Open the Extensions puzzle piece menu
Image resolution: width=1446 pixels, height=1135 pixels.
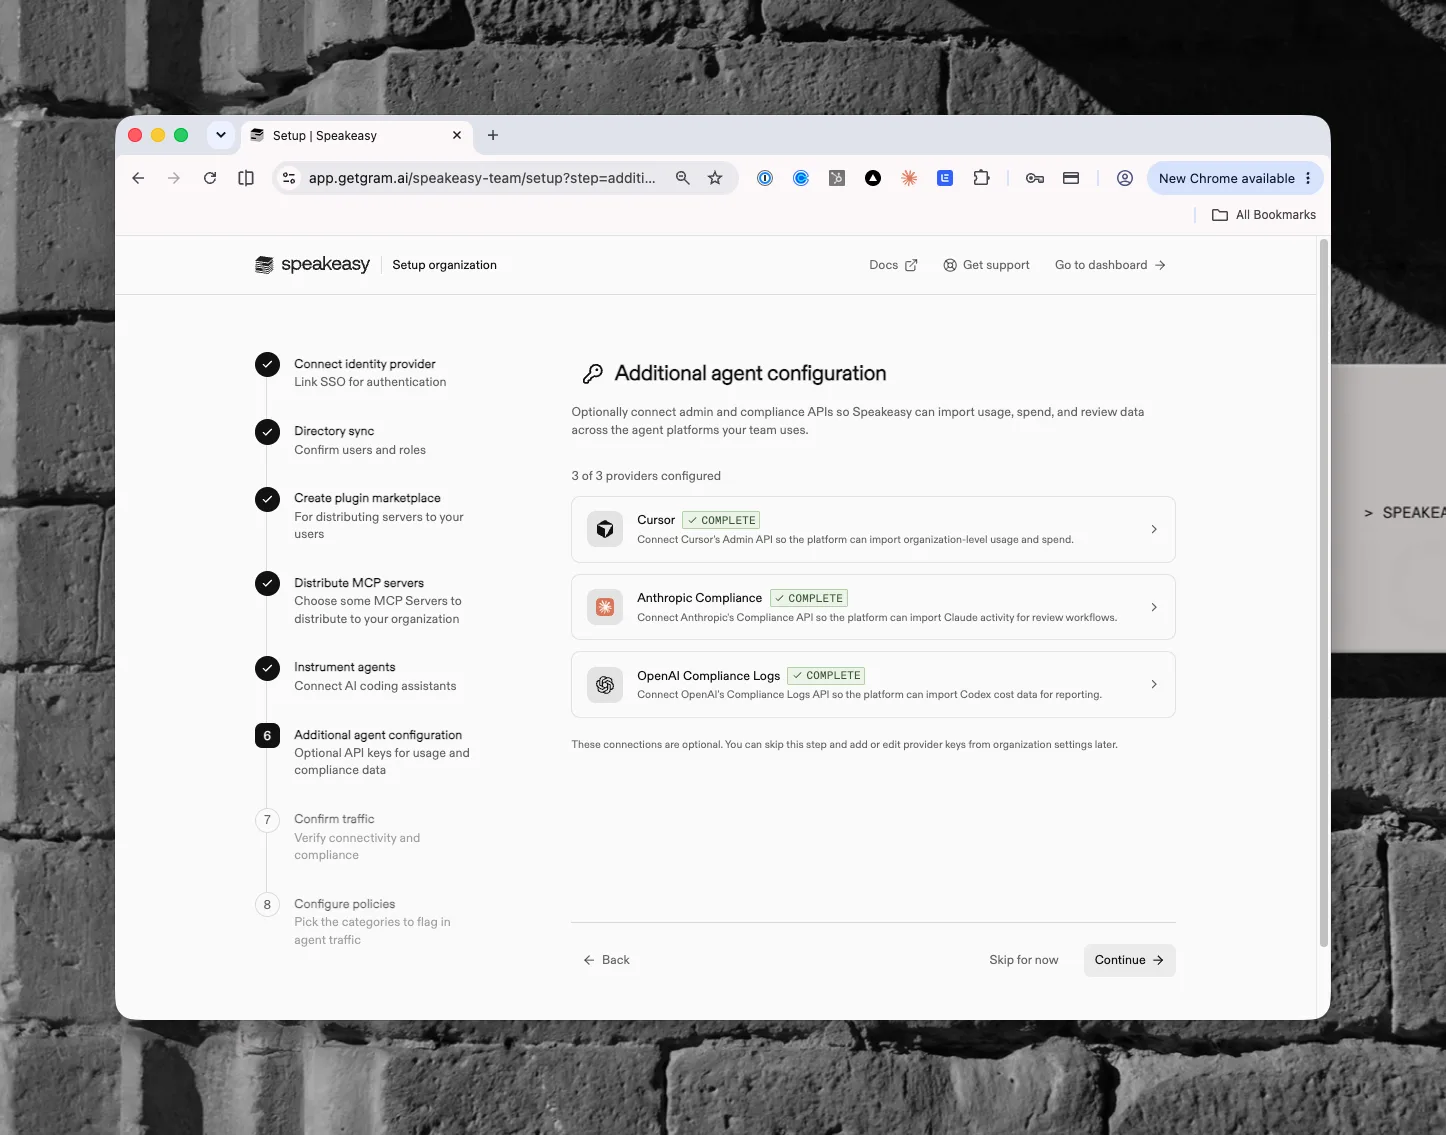coord(981,178)
